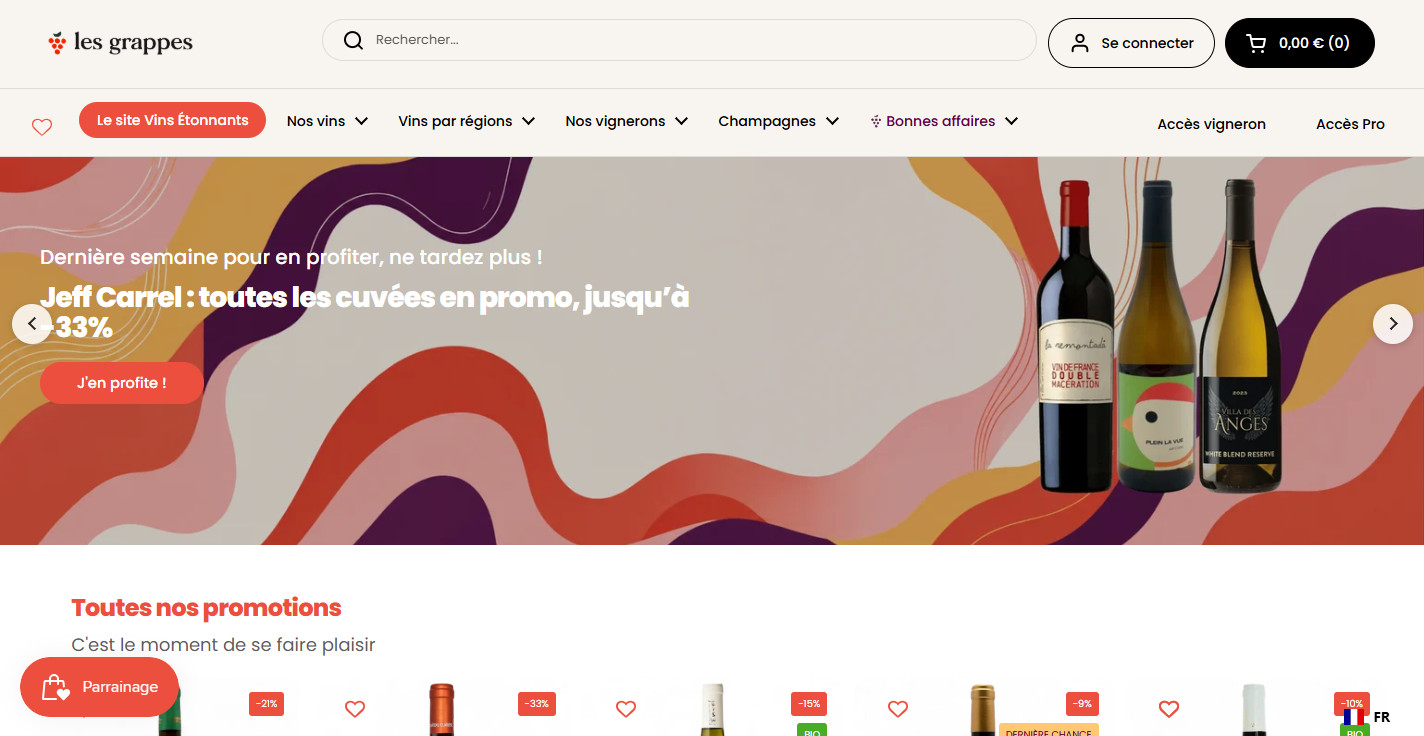
Task: Click the les grappes logo
Action: [120, 43]
